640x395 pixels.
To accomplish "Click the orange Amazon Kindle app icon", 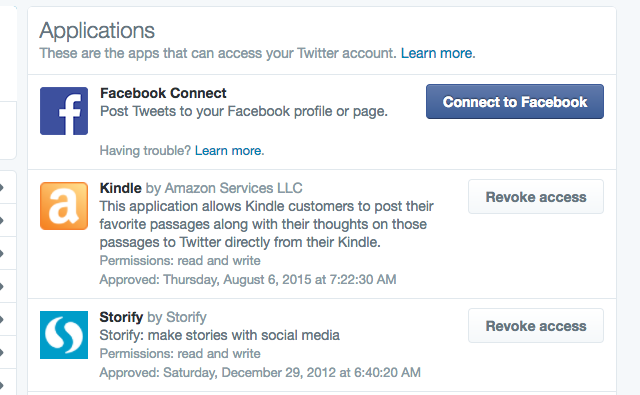I will click(x=64, y=206).
